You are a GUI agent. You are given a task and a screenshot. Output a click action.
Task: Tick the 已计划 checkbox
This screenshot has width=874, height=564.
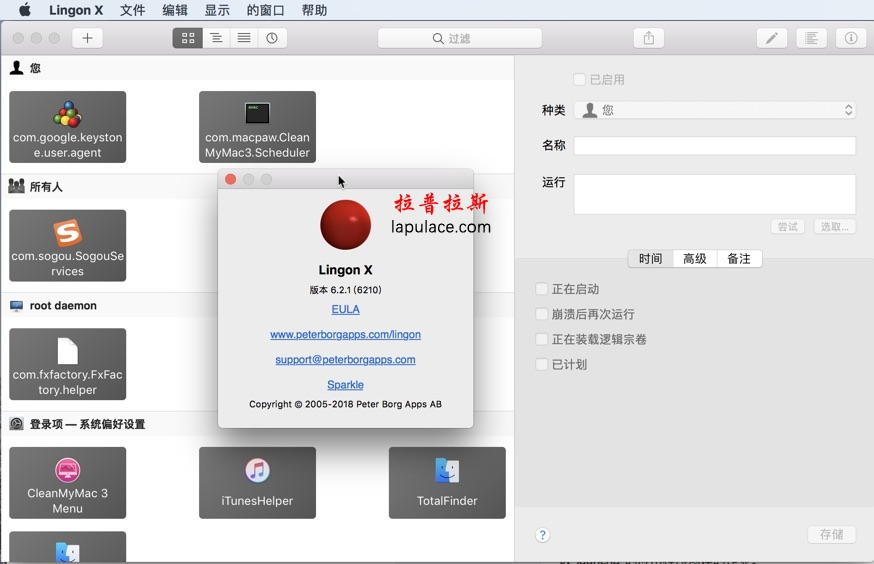coord(542,364)
